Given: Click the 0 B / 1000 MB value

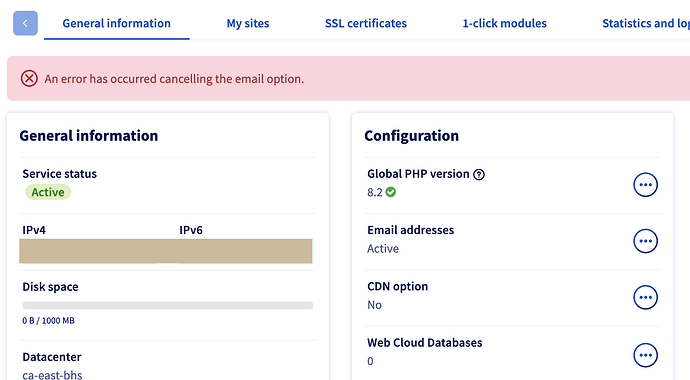Looking at the screenshot, I should (x=48, y=321).
